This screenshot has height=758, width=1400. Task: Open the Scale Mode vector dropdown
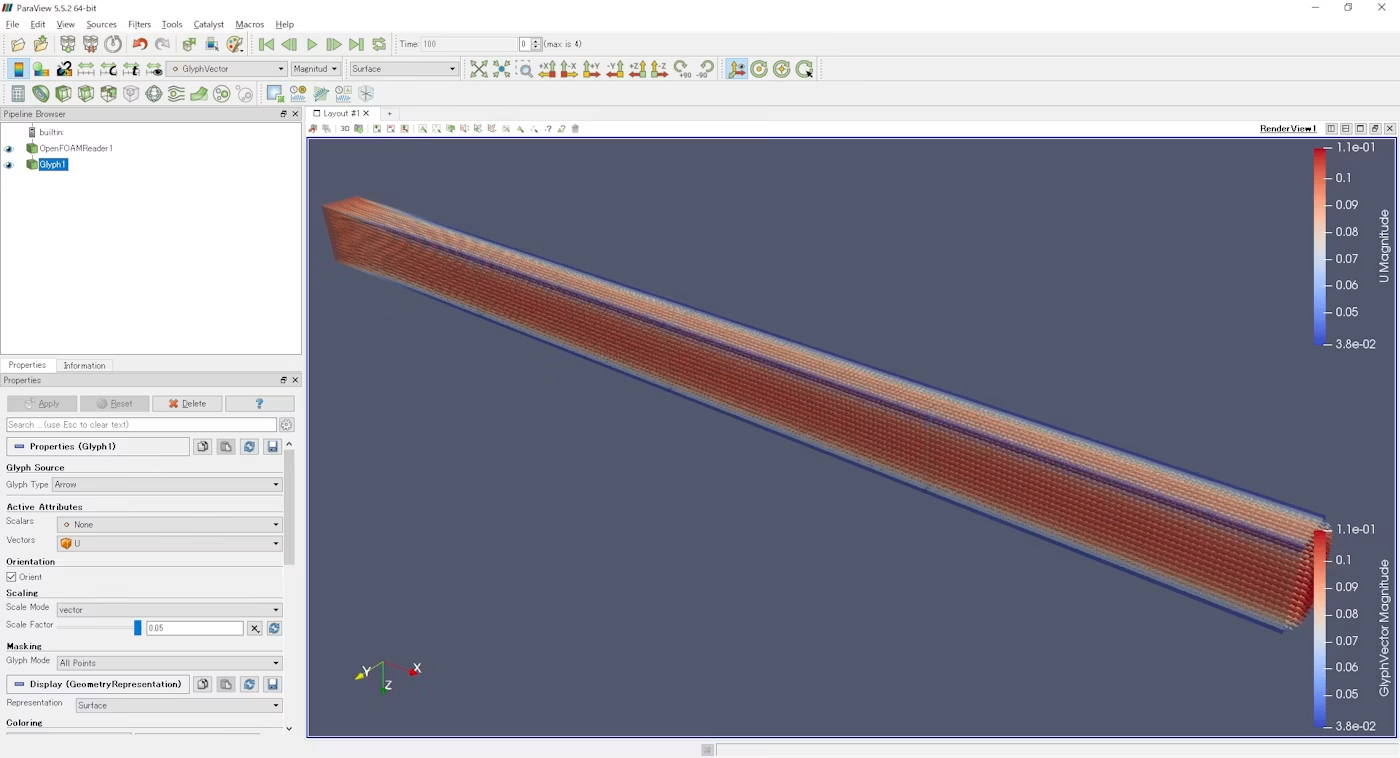(169, 610)
